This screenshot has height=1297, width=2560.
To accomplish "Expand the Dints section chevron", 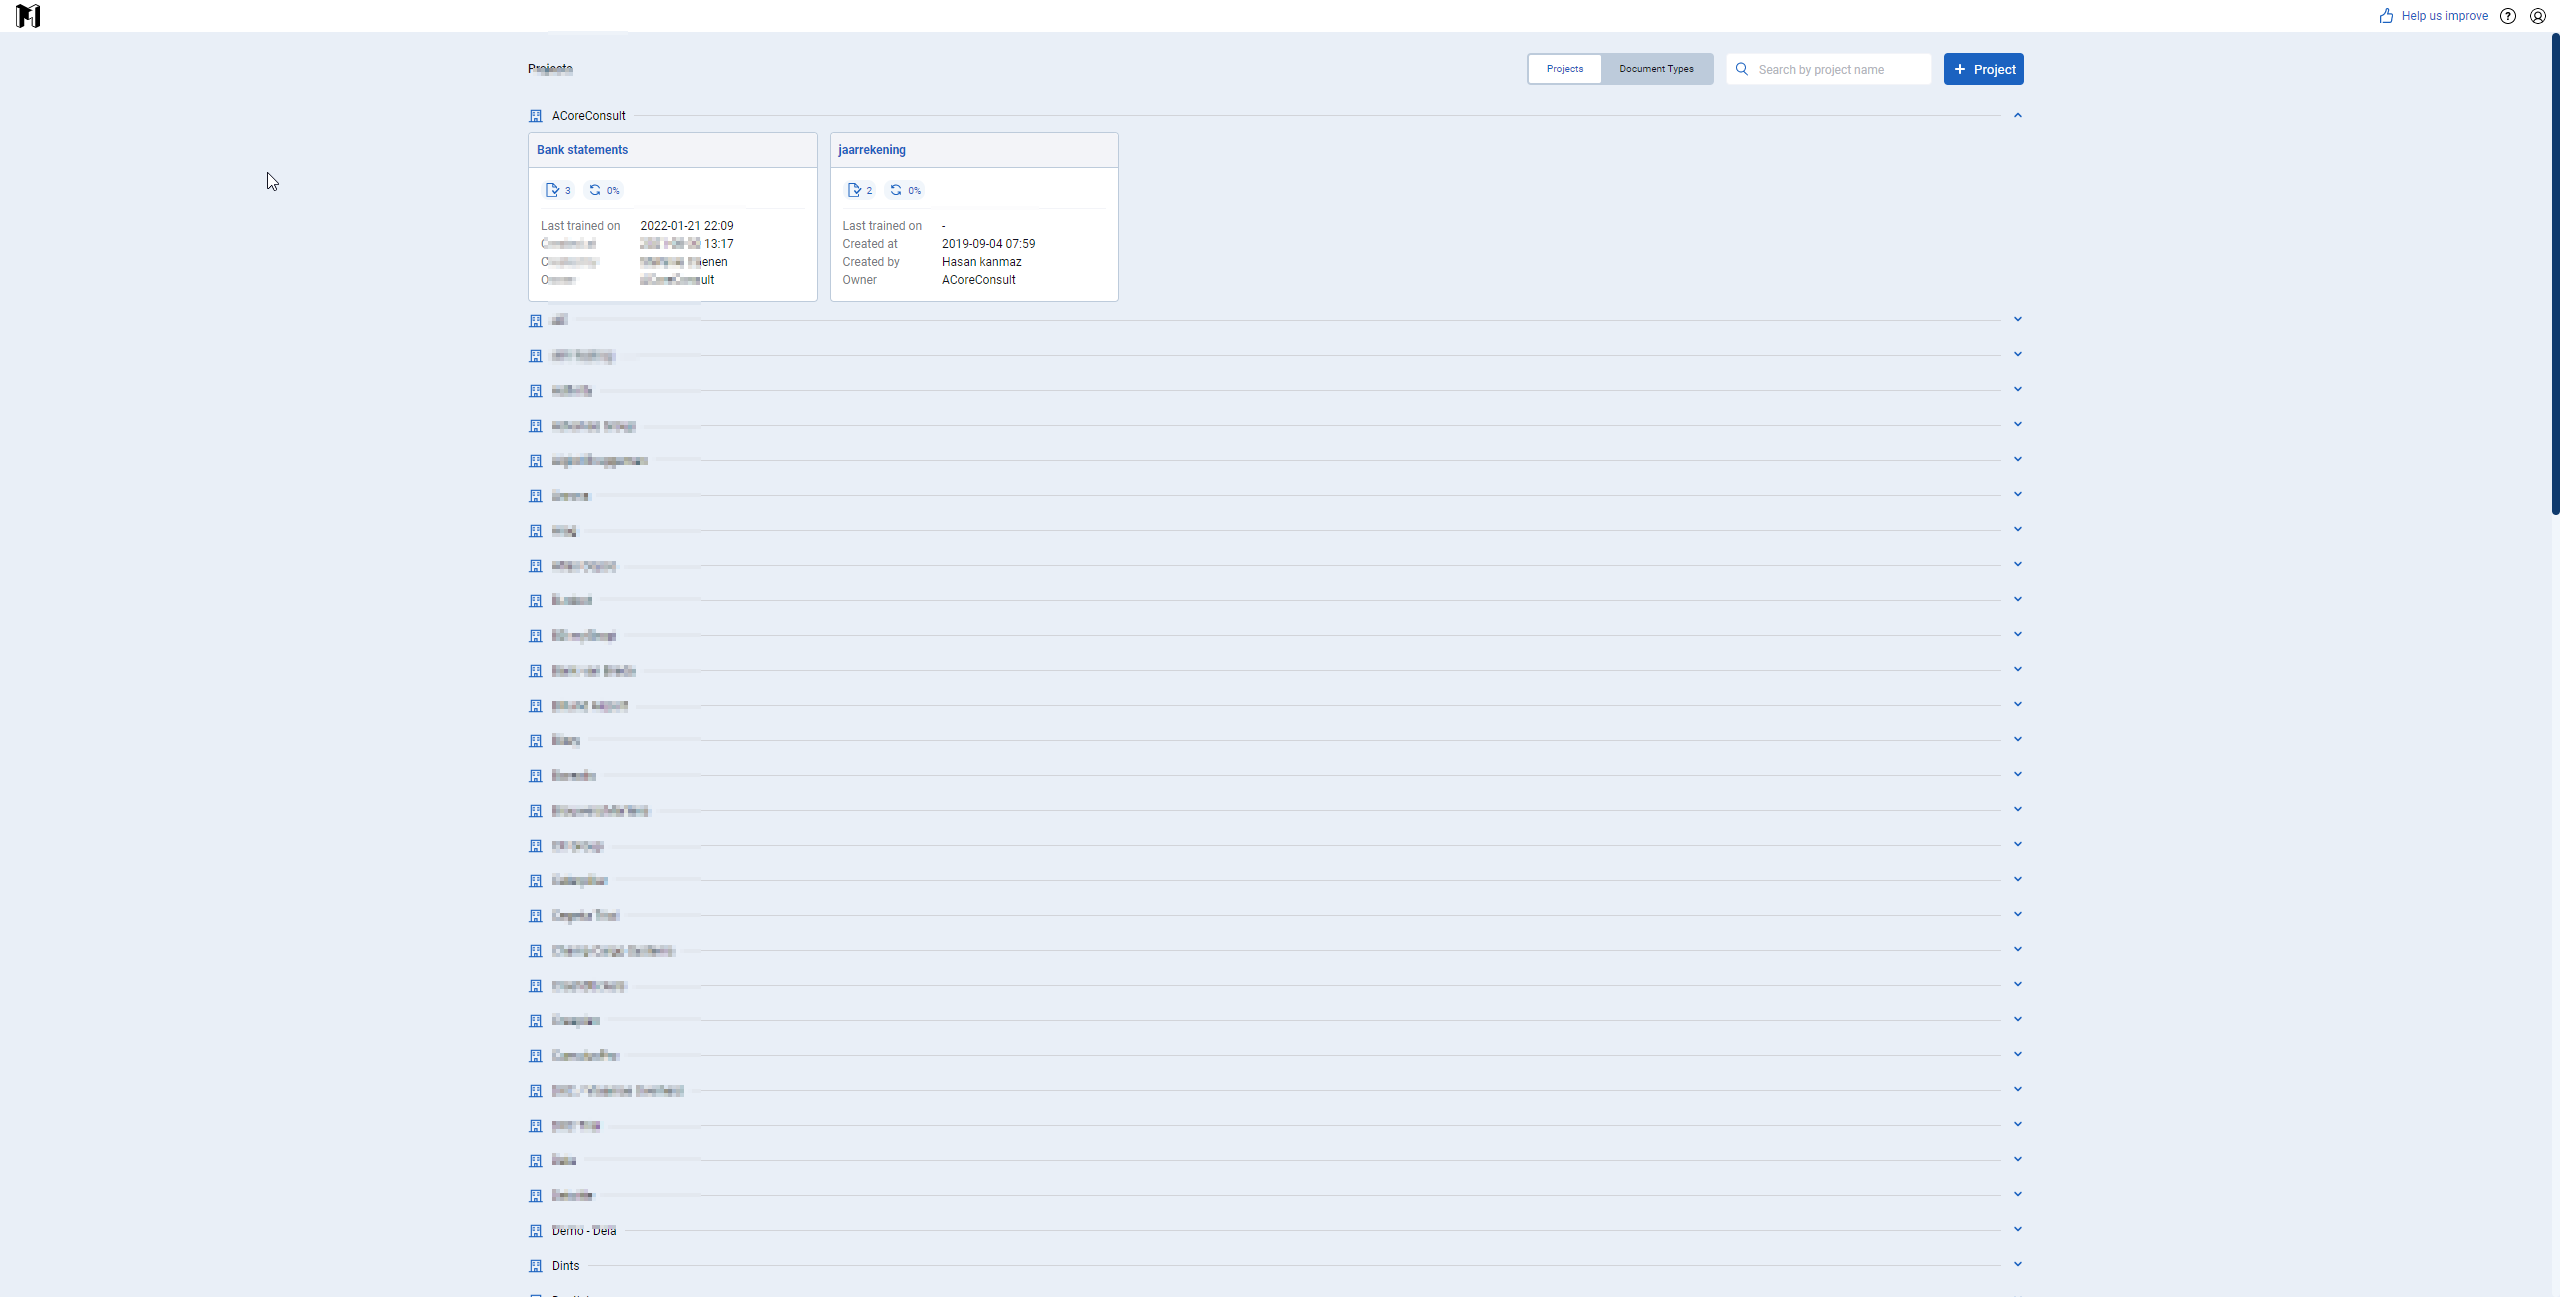I will click(x=2018, y=1264).
